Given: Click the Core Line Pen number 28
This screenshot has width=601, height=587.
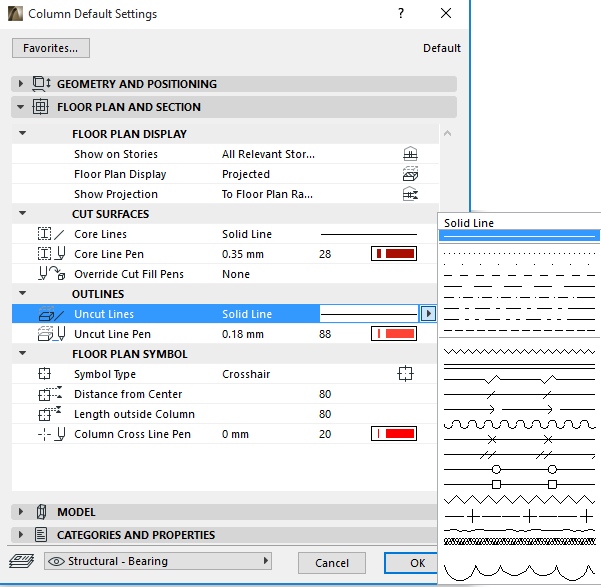Looking at the screenshot, I should [x=325, y=254].
